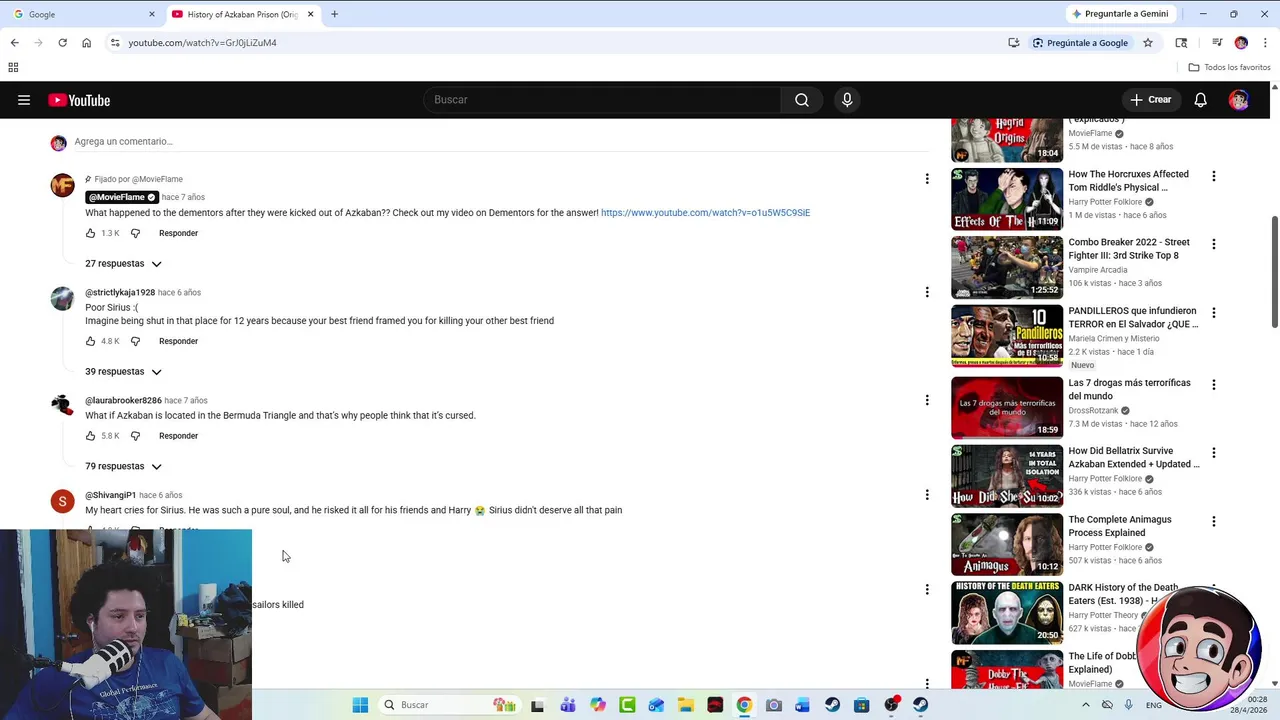Open the YouTube hamburger guide menu
The height and width of the screenshot is (720, 1280).
[24, 100]
